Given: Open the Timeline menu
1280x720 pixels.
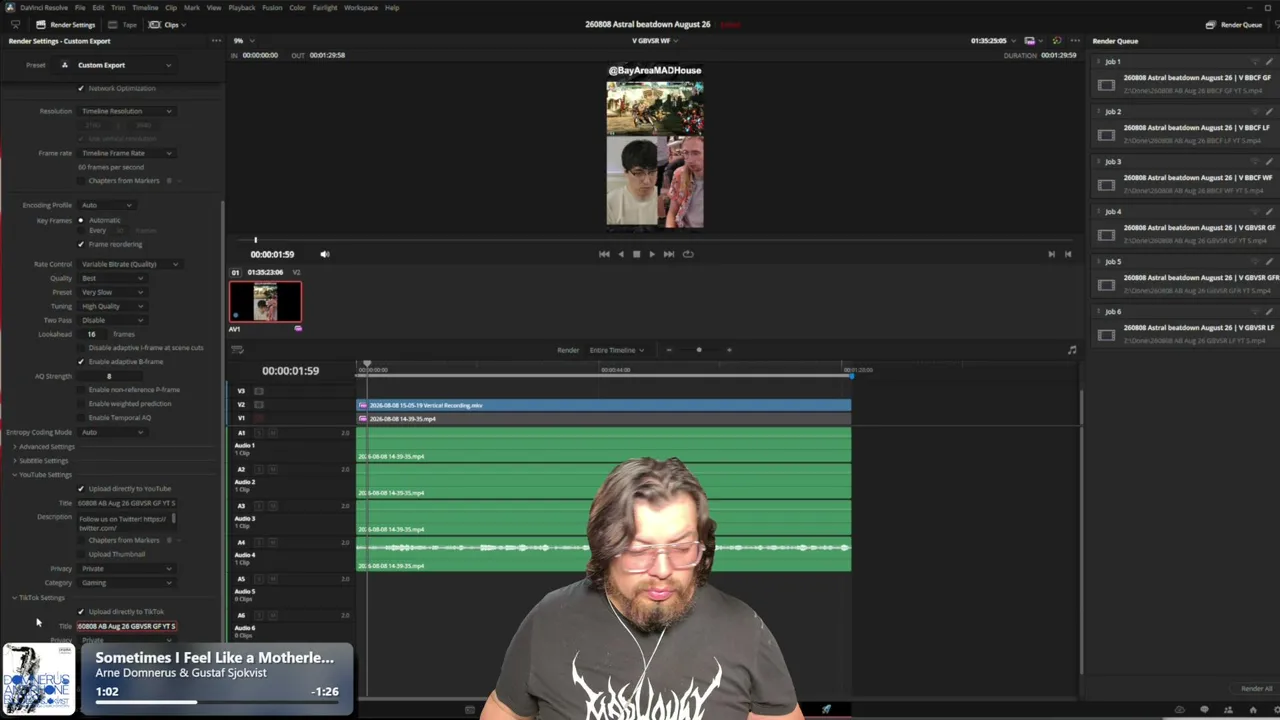Looking at the screenshot, I should click(x=145, y=8).
